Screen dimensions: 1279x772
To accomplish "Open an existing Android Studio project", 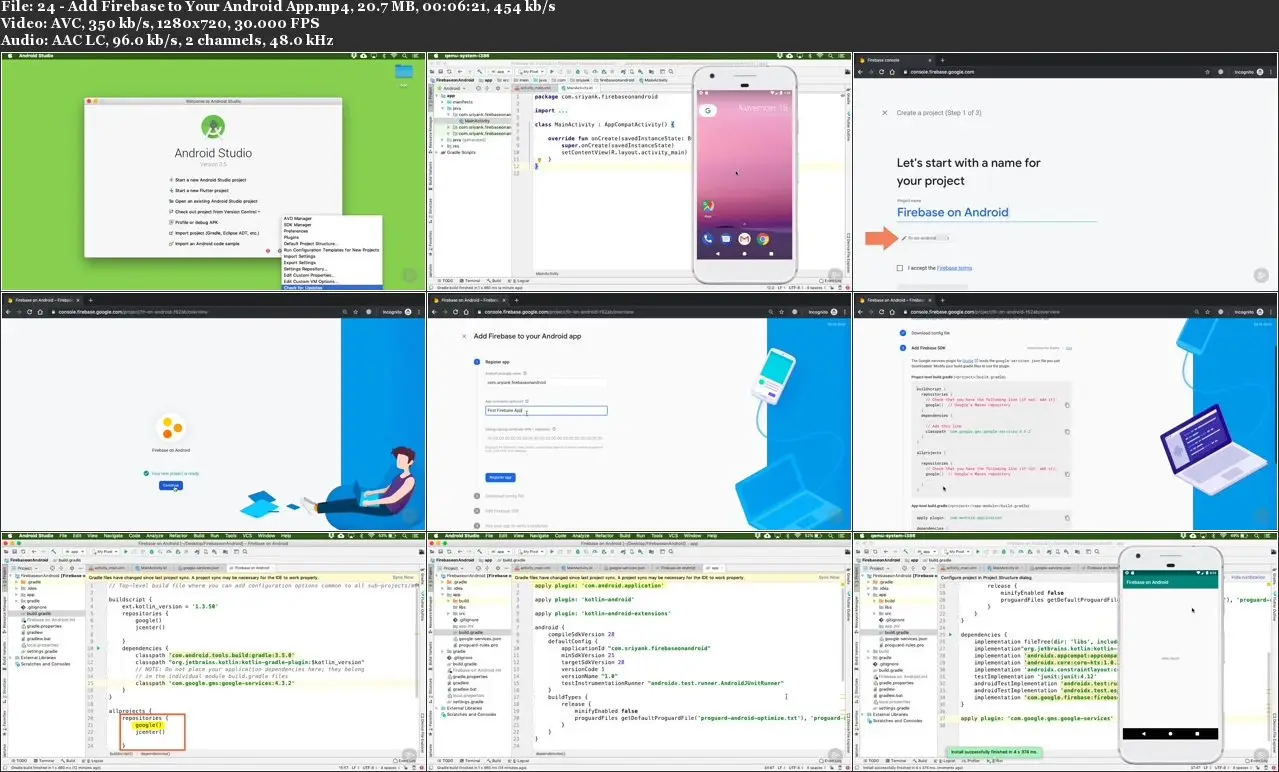I will 214,201.
